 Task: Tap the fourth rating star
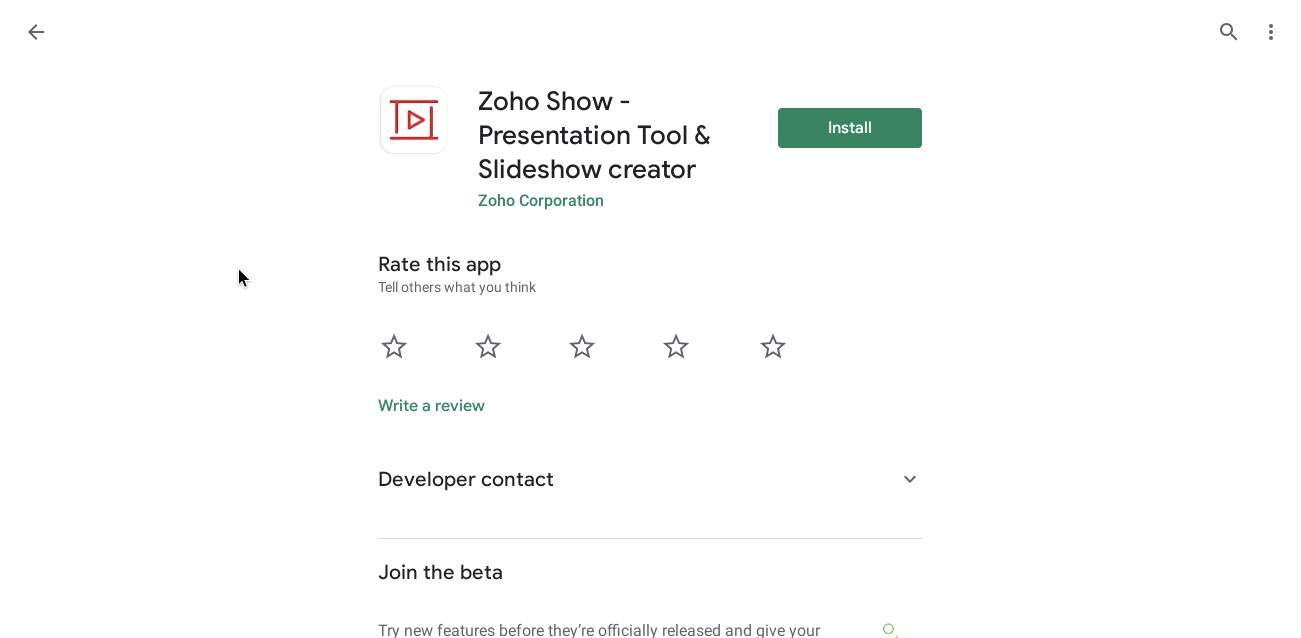[x=676, y=347]
